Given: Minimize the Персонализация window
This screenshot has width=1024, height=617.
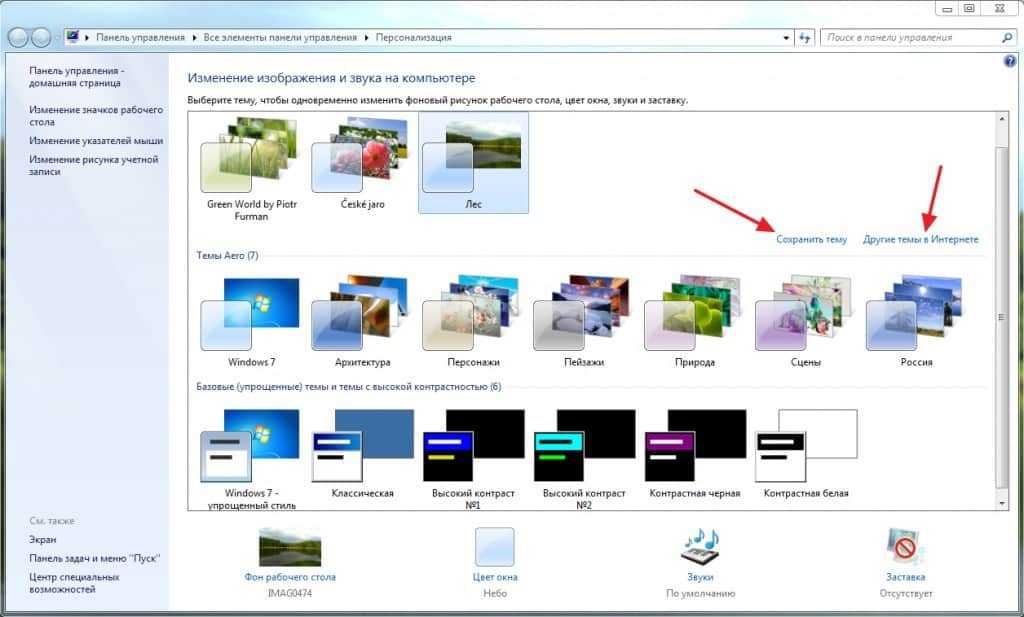Looking at the screenshot, I should 946,8.
